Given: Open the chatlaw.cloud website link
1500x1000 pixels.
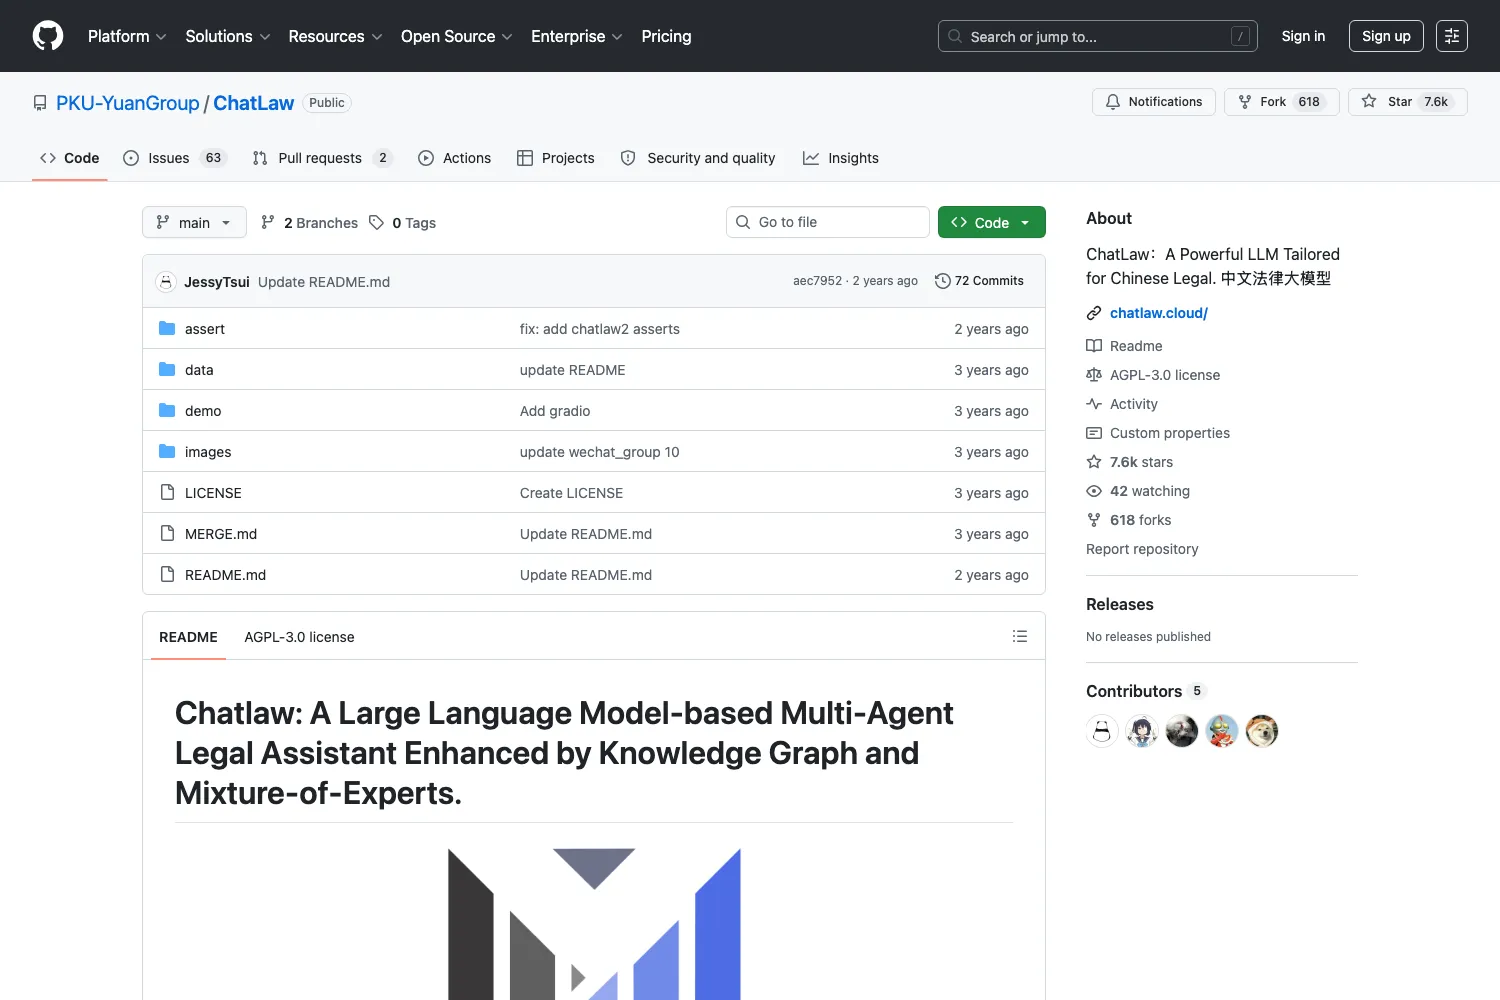Looking at the screenshot, I should (1159, 313).
